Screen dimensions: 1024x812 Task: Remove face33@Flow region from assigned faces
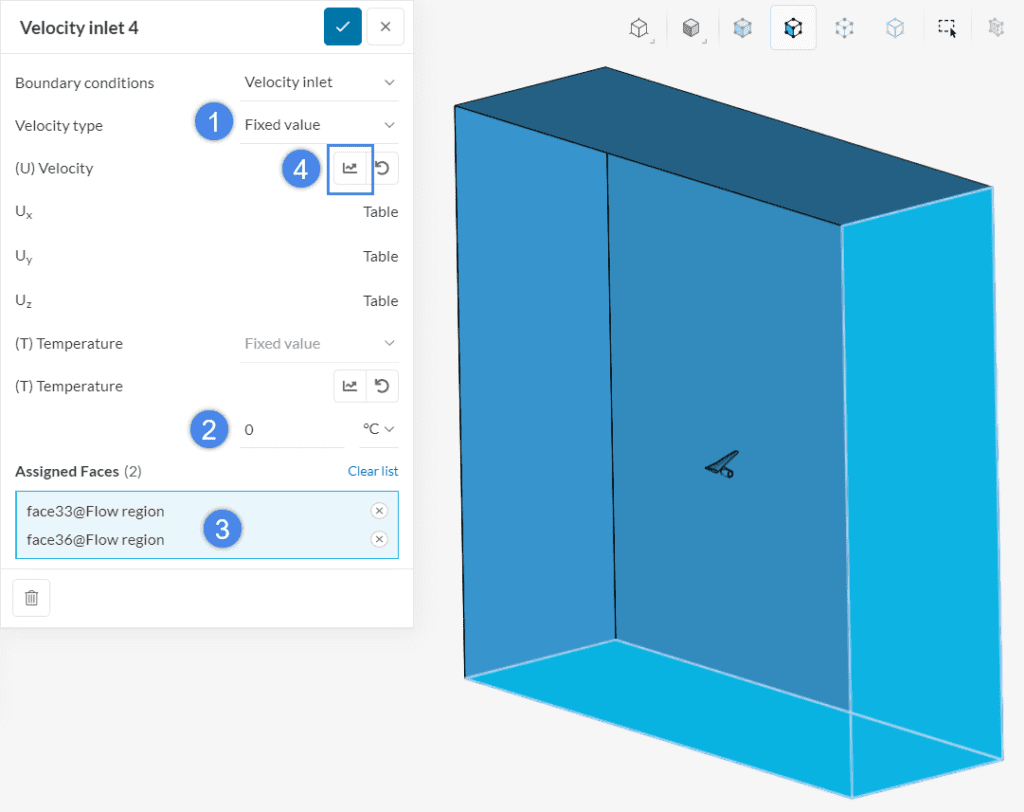(x=379, y=511)
